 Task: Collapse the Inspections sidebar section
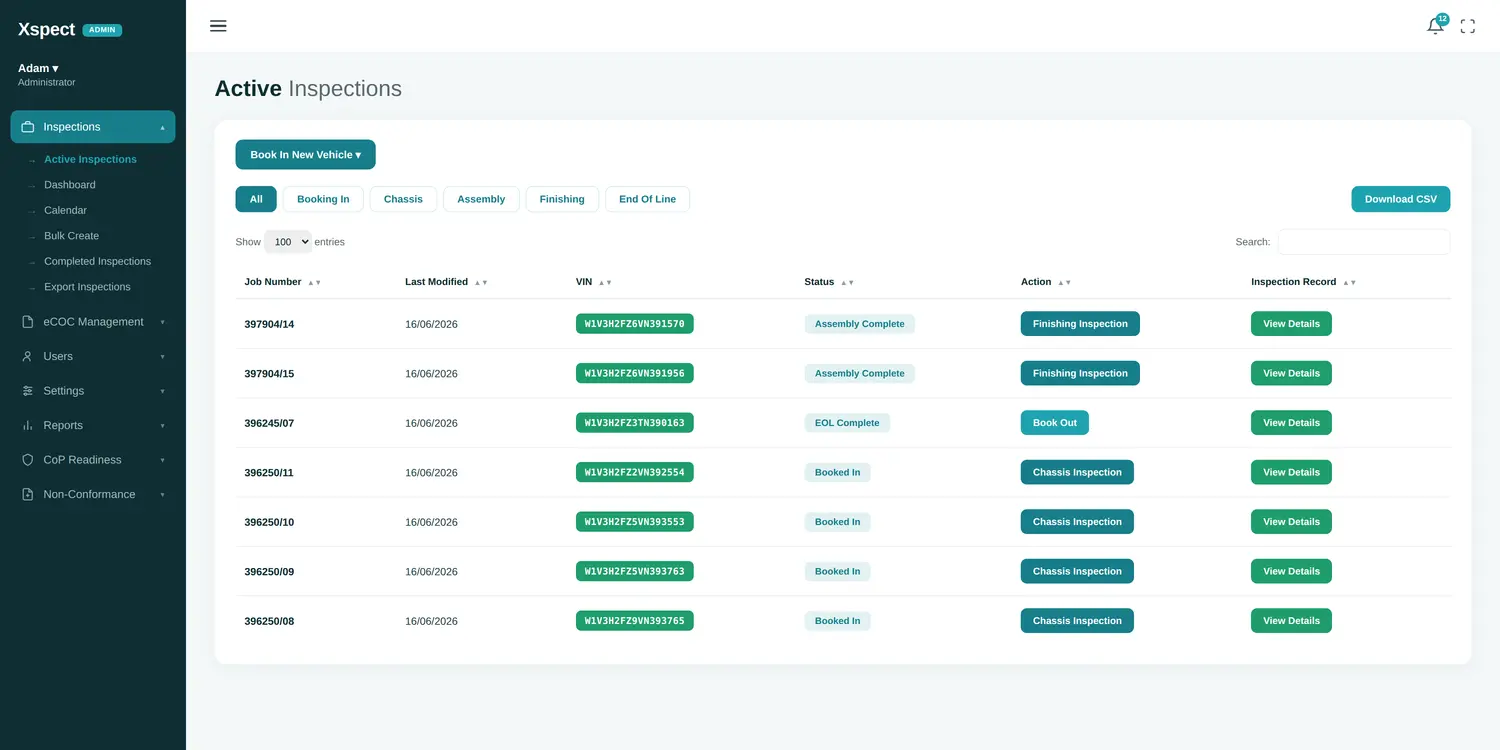163,127
